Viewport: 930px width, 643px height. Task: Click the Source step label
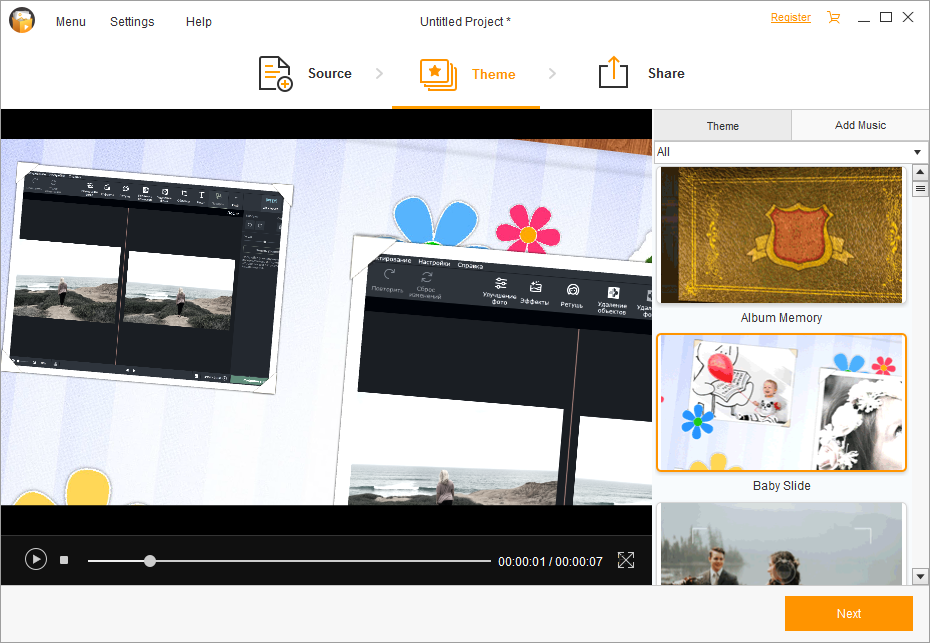330,74
